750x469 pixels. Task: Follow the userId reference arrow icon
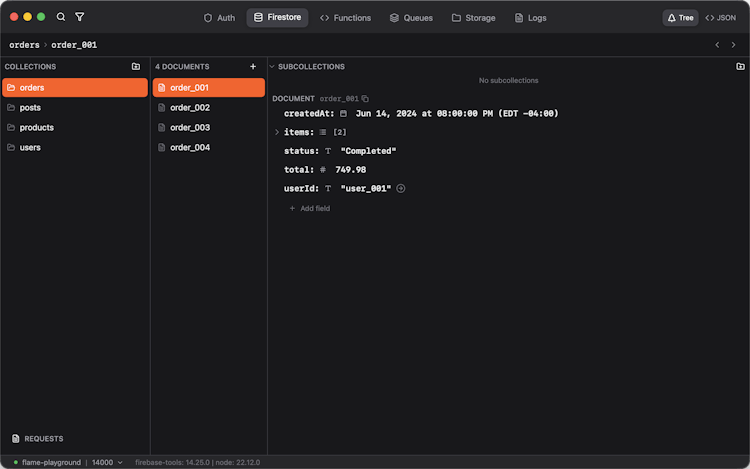401,188
